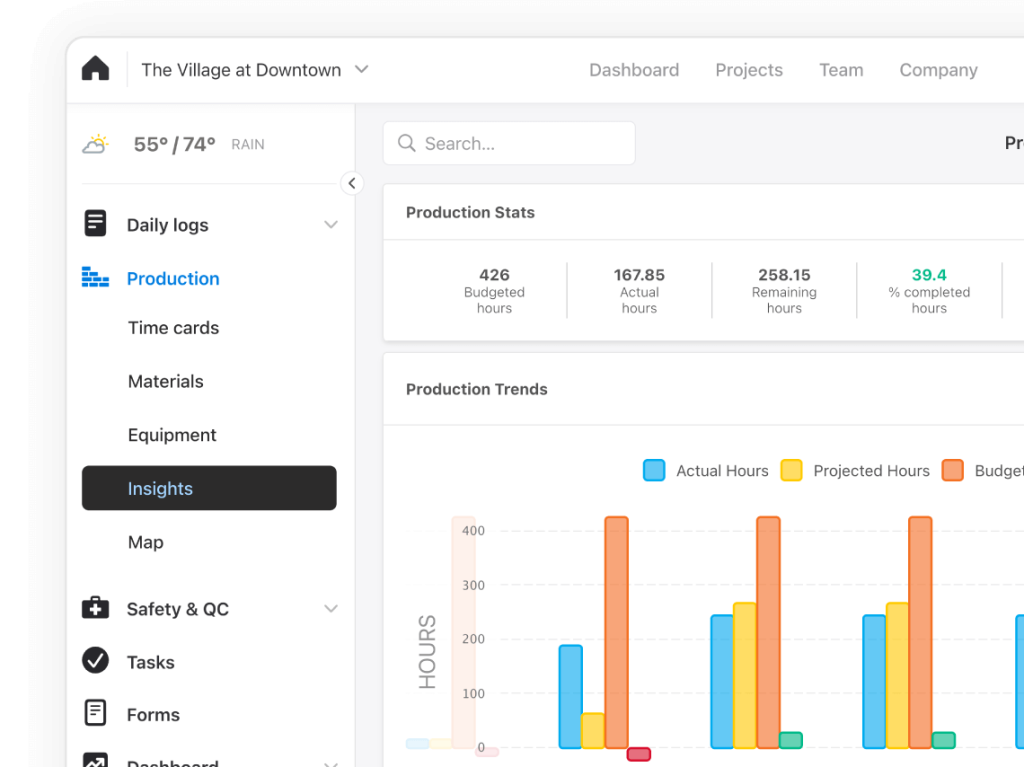
Task: Click the magnifier search icon
Action: click(x=407, y=143)
